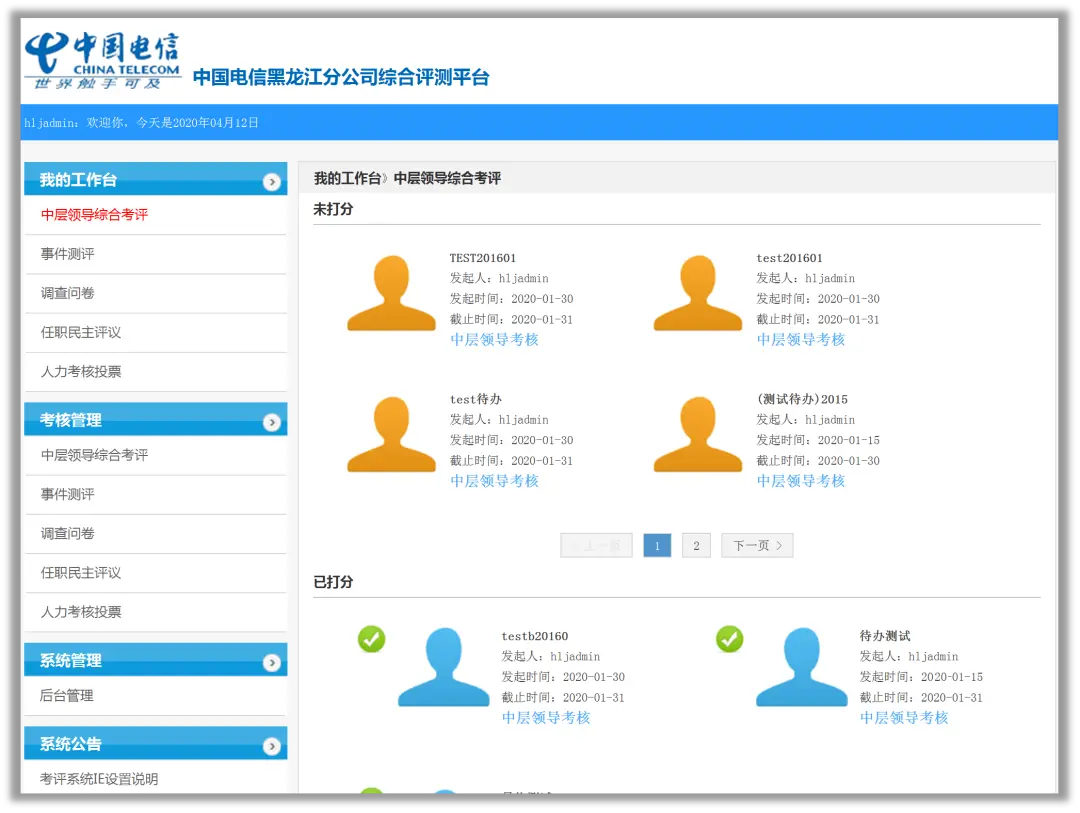Click the blue avatar for 待办测试

tap(802, 667)
